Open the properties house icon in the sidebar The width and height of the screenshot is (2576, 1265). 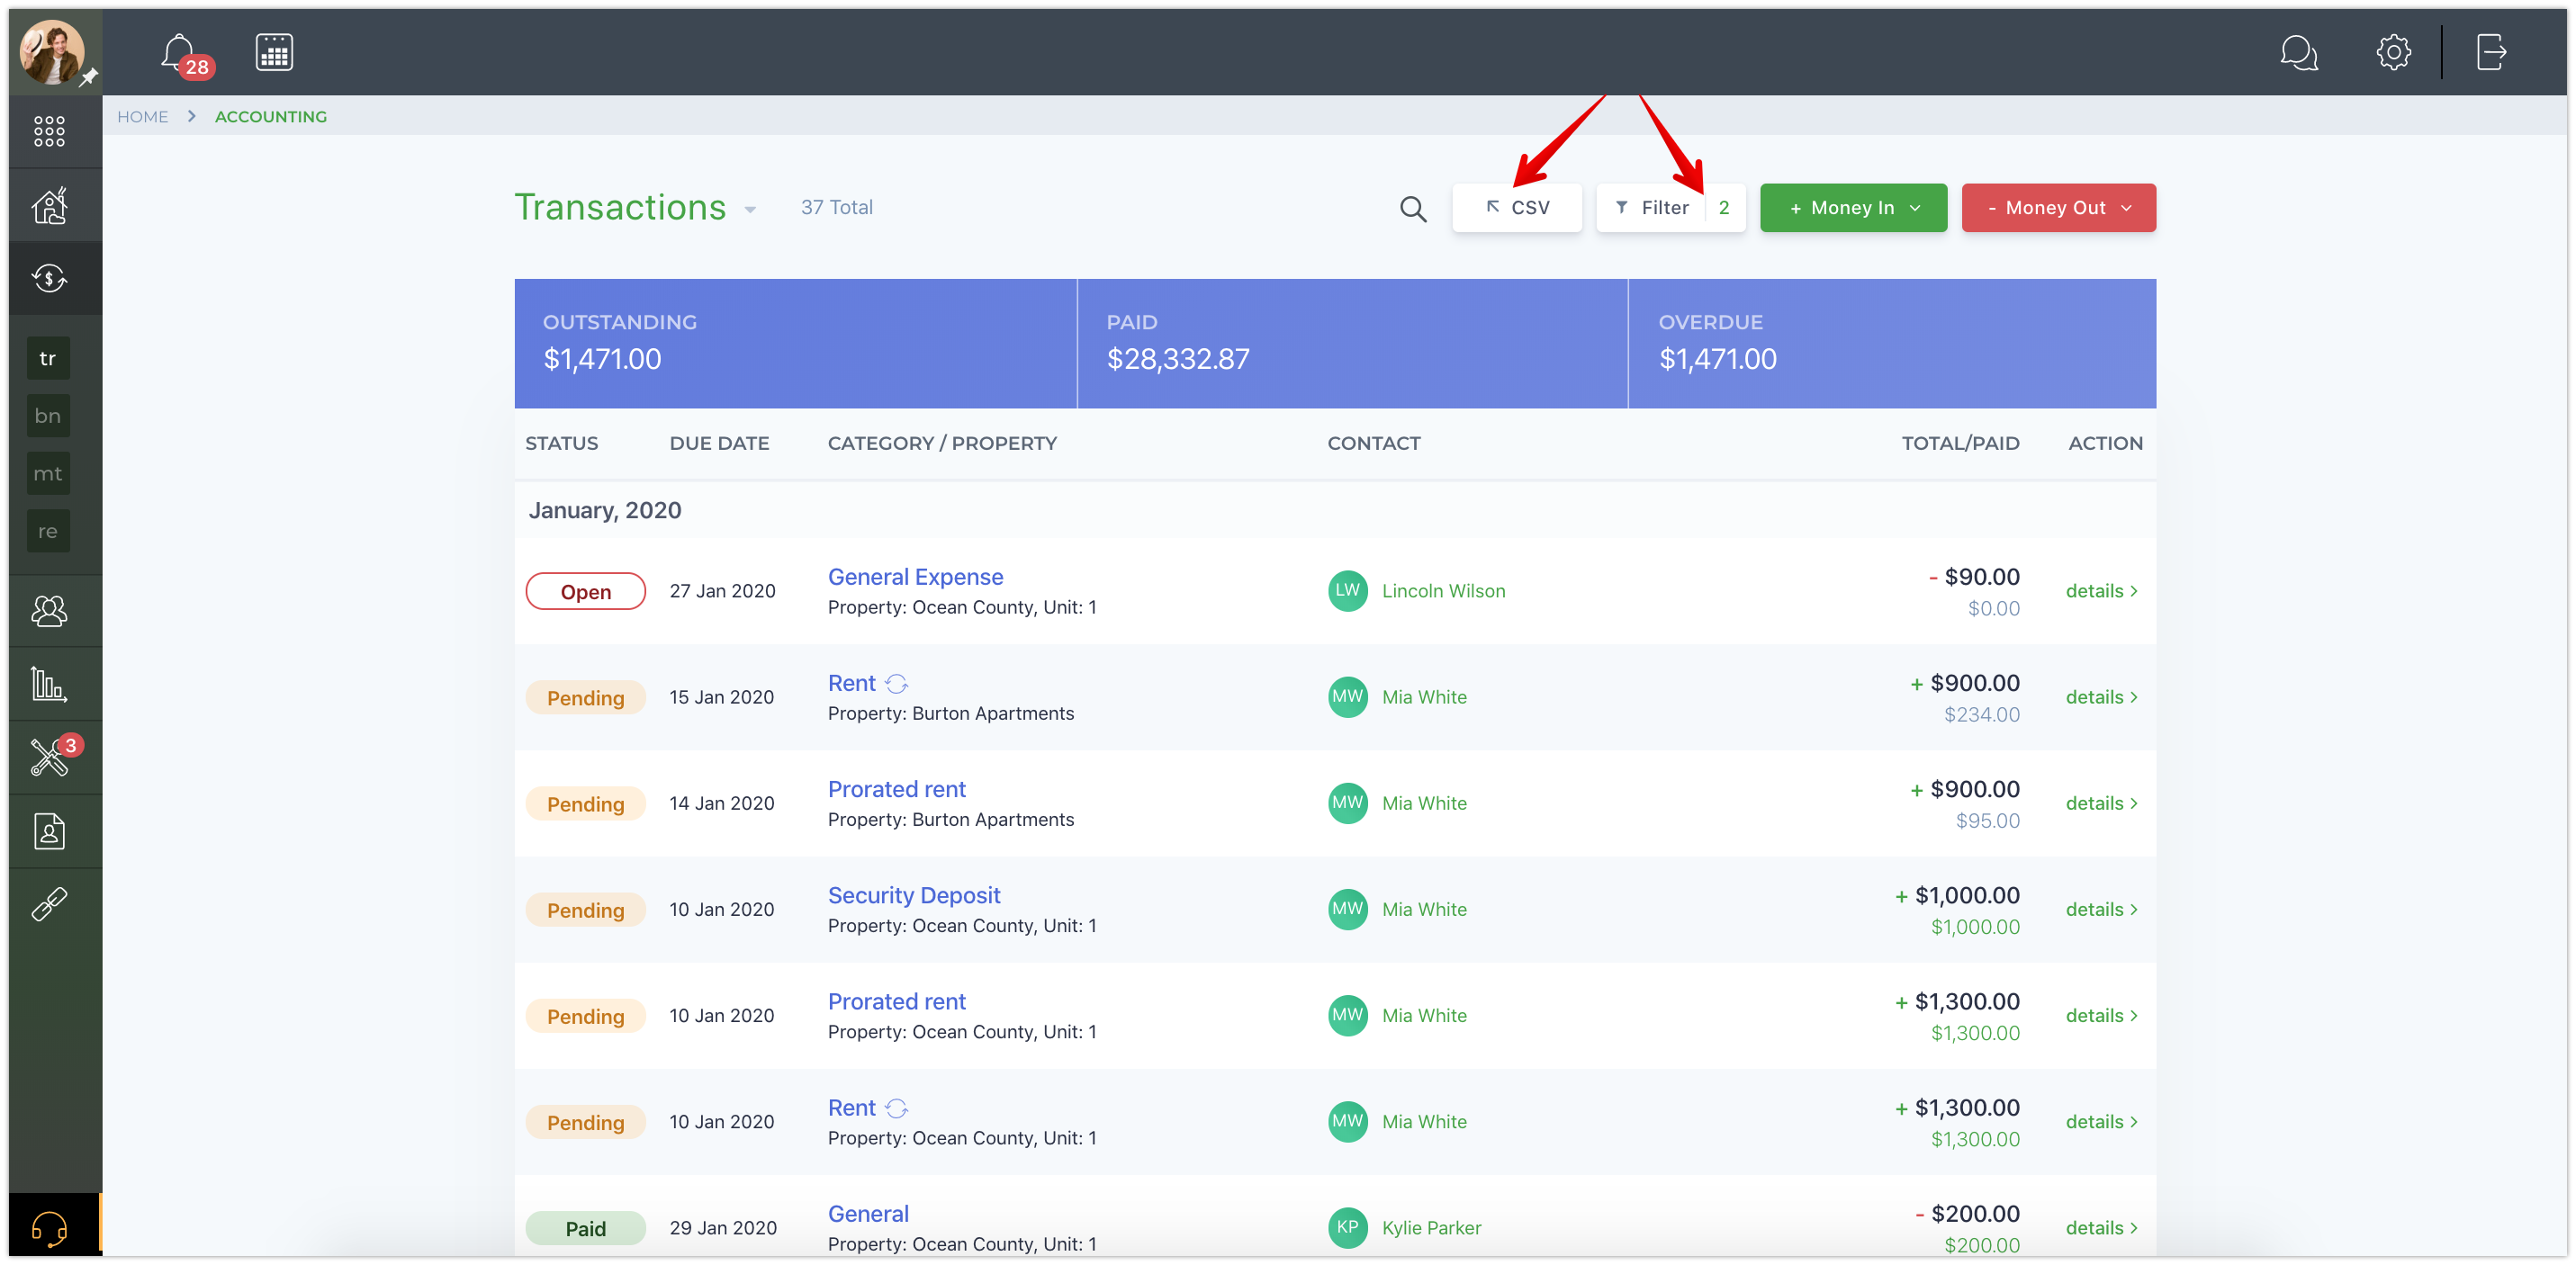tap(49, 205)
